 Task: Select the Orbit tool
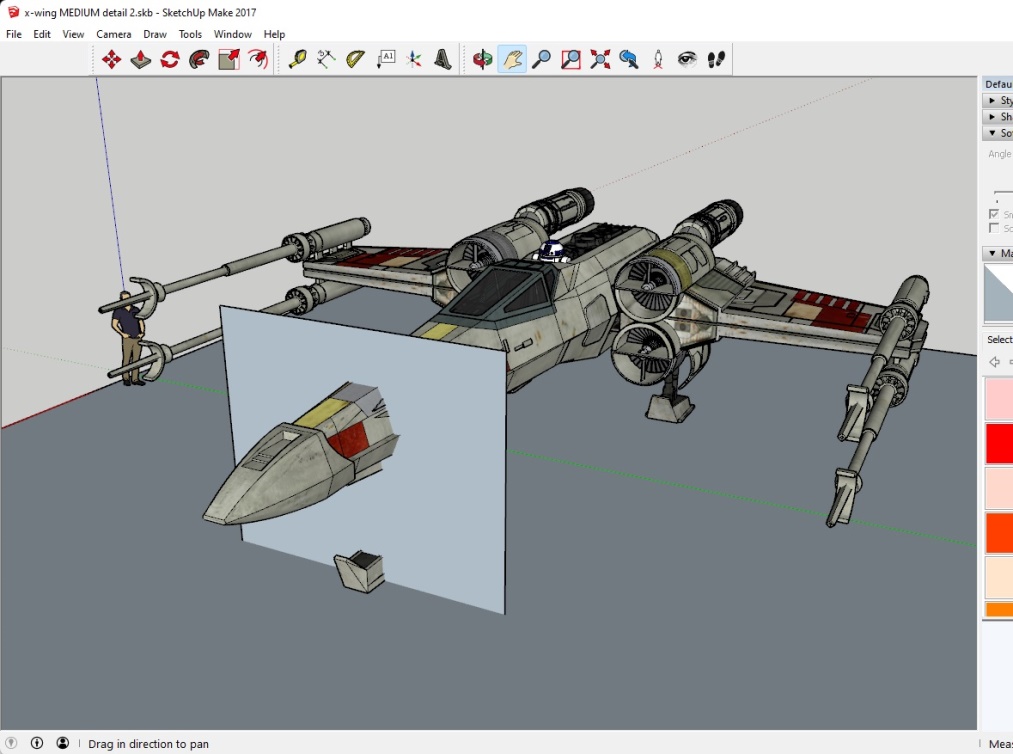(483, 59)
